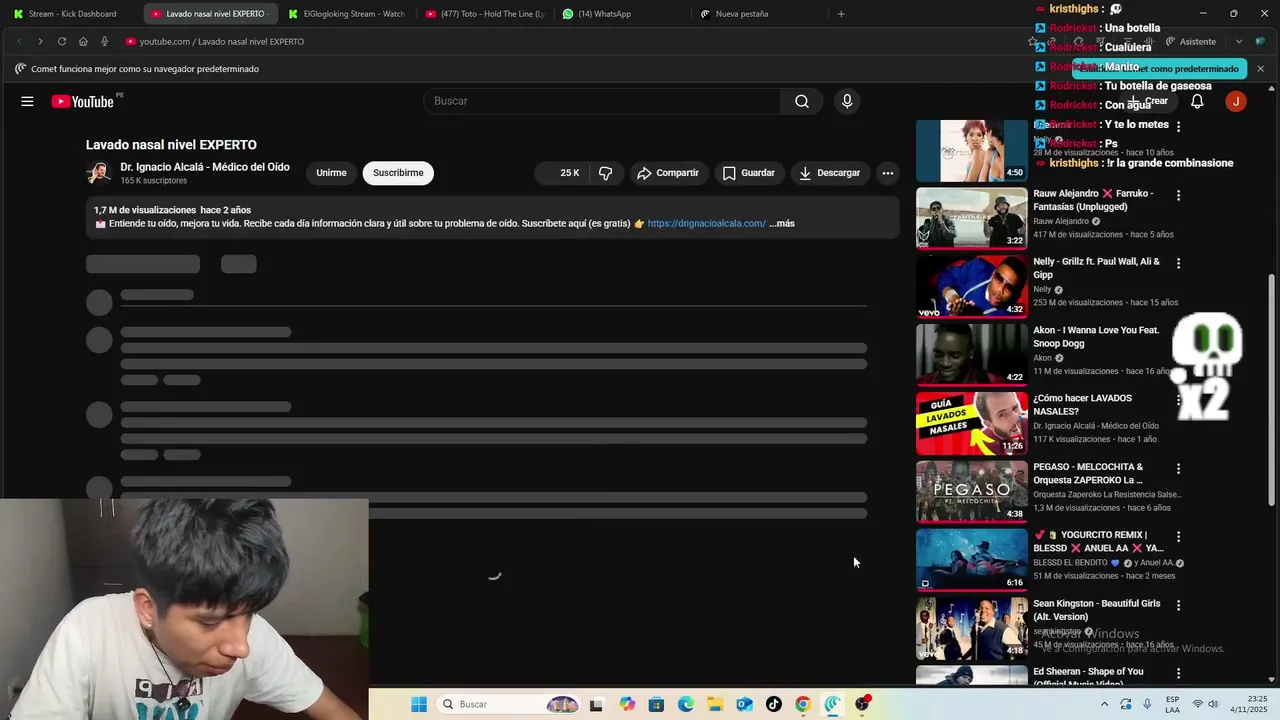Screen dimensions: 1280x720
Task: Open YouTube notifications bell
Action: pyautogui.click(x=1197, y=101)
